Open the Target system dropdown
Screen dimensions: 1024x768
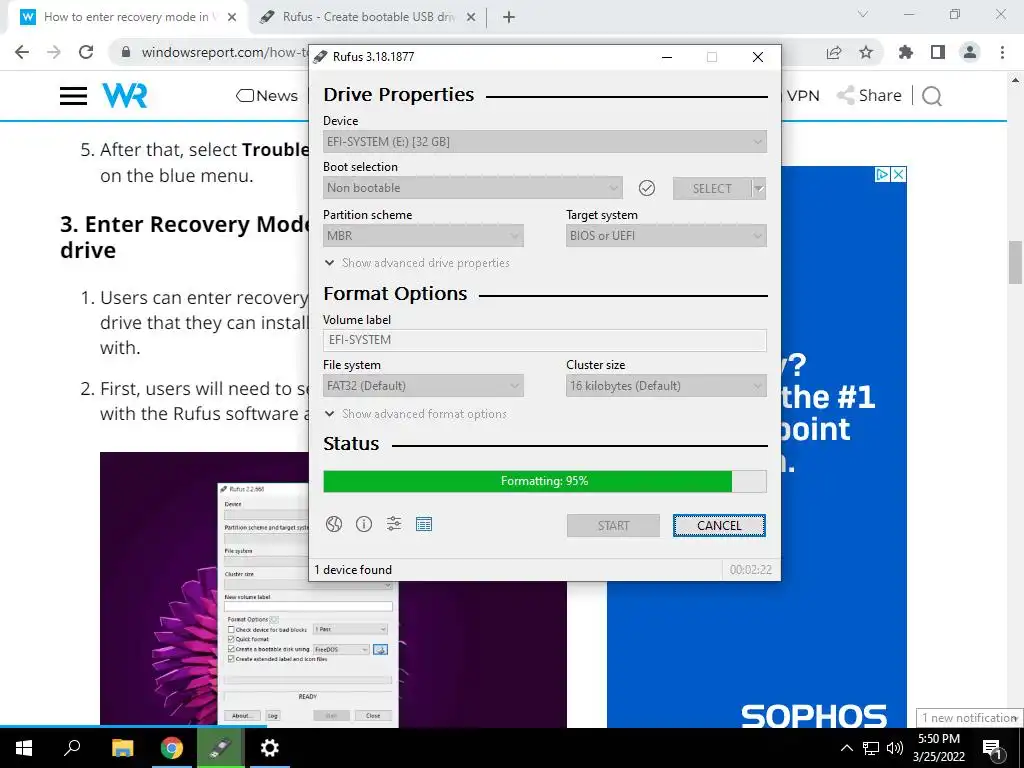[666, 236]
